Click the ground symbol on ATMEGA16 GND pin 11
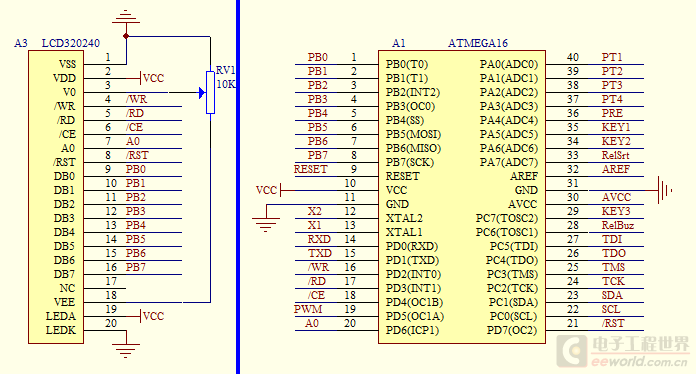 click(x=266, y=225)
